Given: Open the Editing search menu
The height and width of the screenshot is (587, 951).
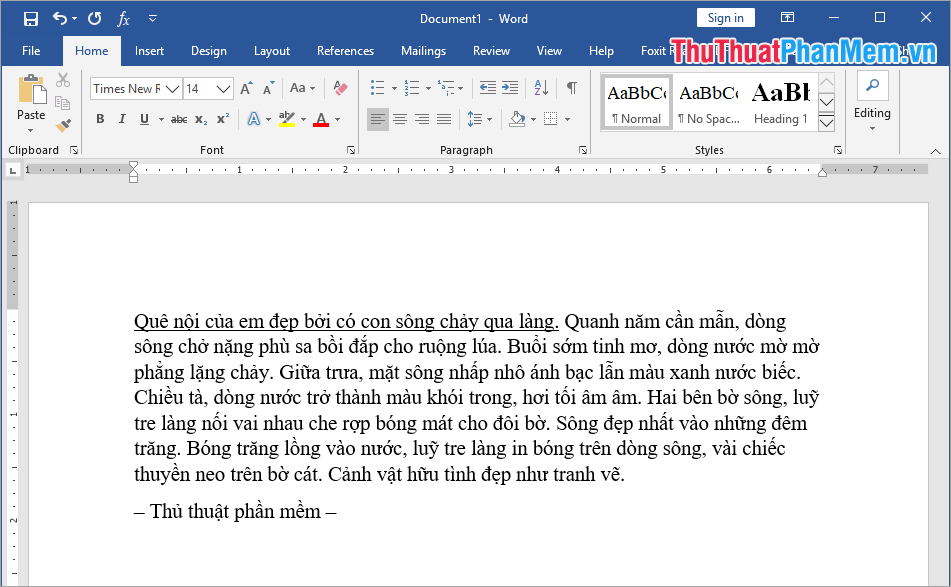Looking at the screenshot, I should [x=872, y=101].
